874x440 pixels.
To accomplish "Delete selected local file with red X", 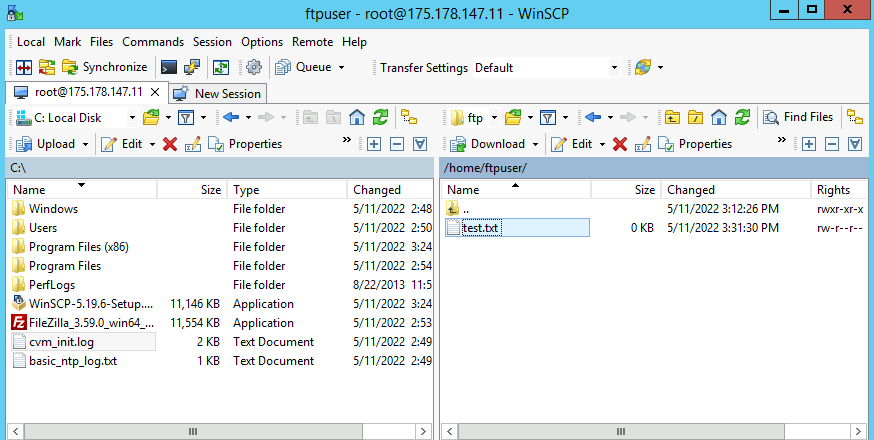I will (170, 144).
